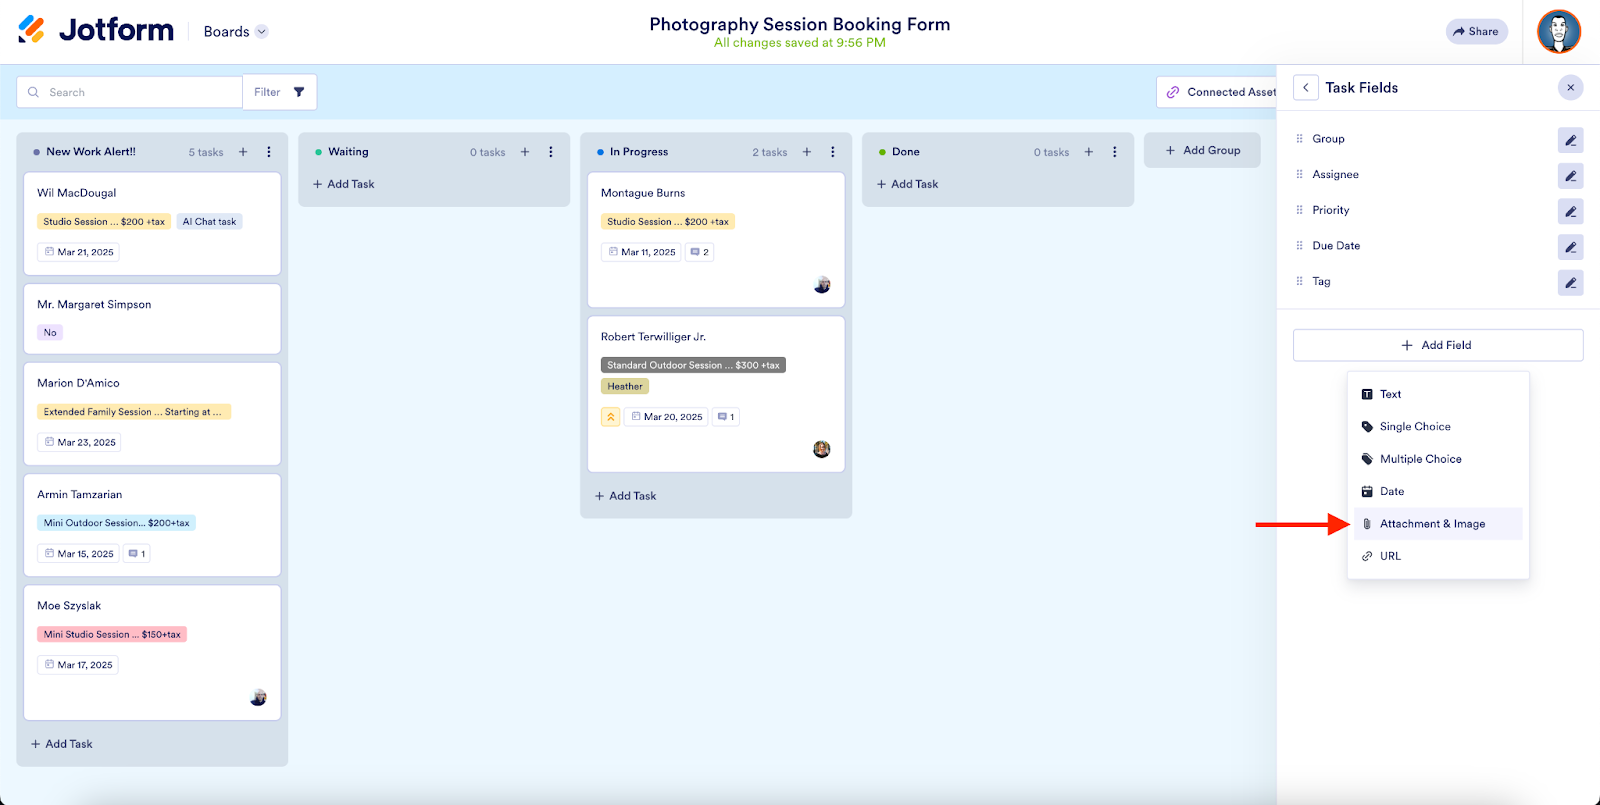Click the Add Group button

1202,150
